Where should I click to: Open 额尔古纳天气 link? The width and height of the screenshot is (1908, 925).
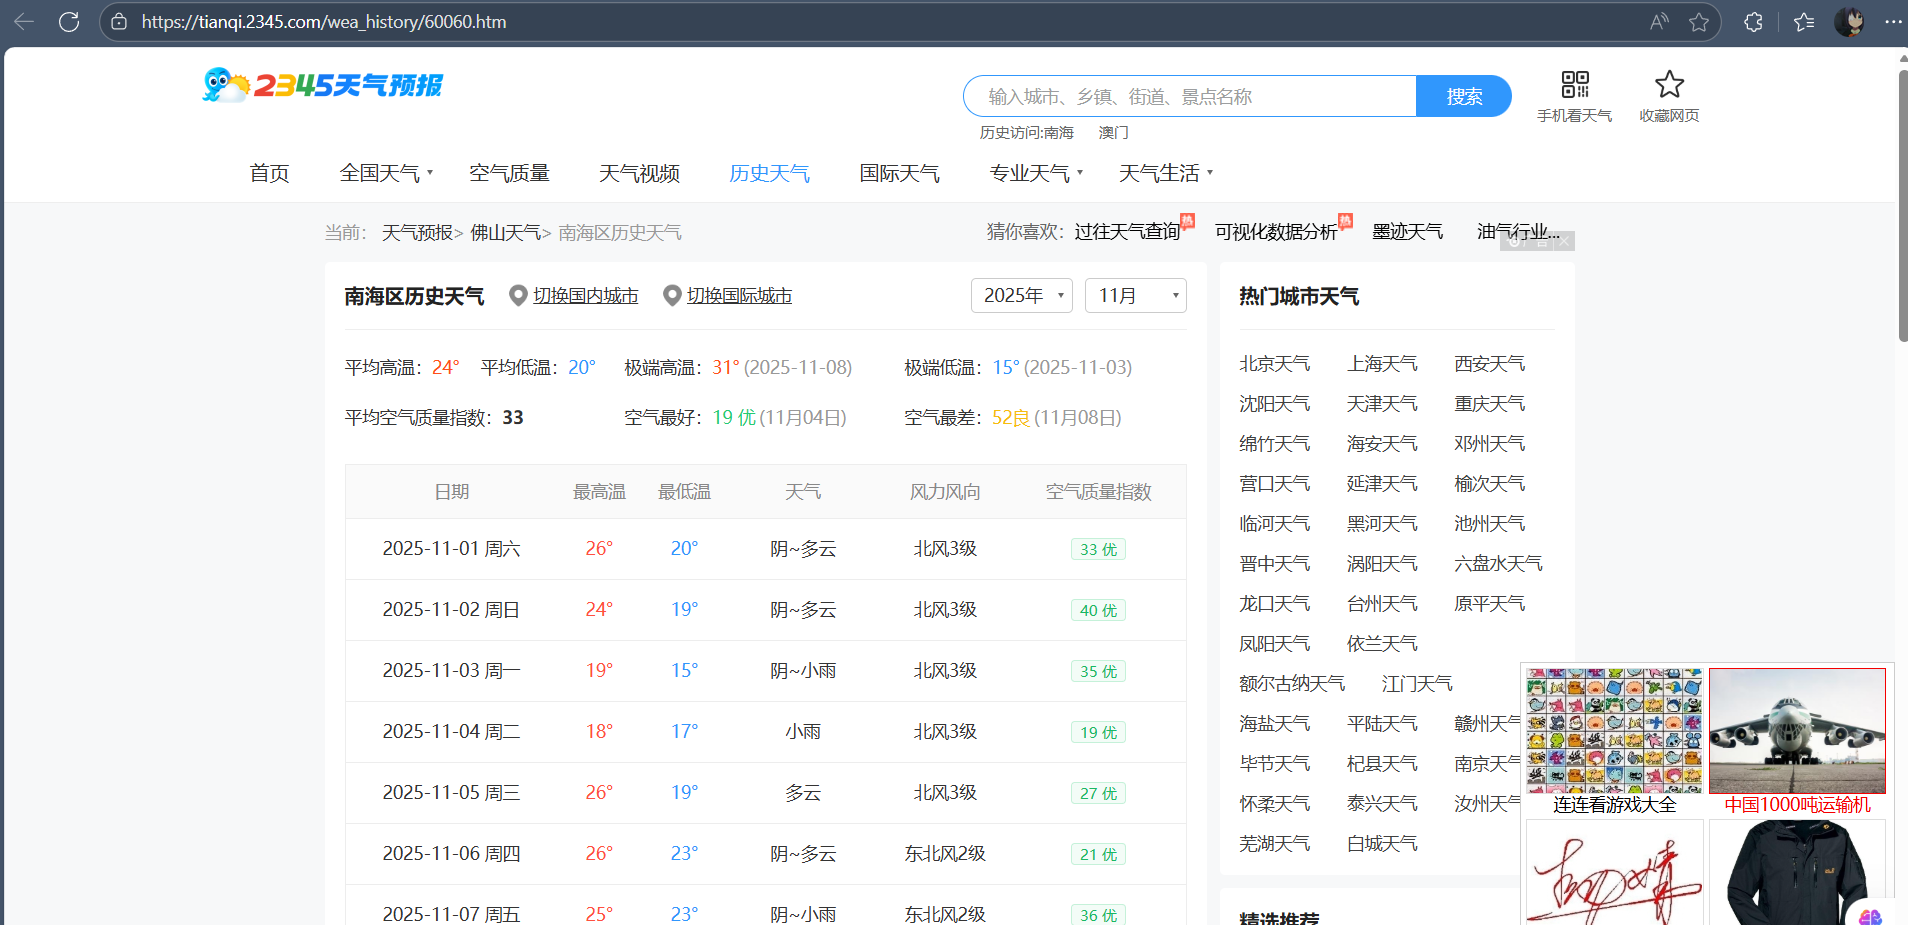(1292, 683)
